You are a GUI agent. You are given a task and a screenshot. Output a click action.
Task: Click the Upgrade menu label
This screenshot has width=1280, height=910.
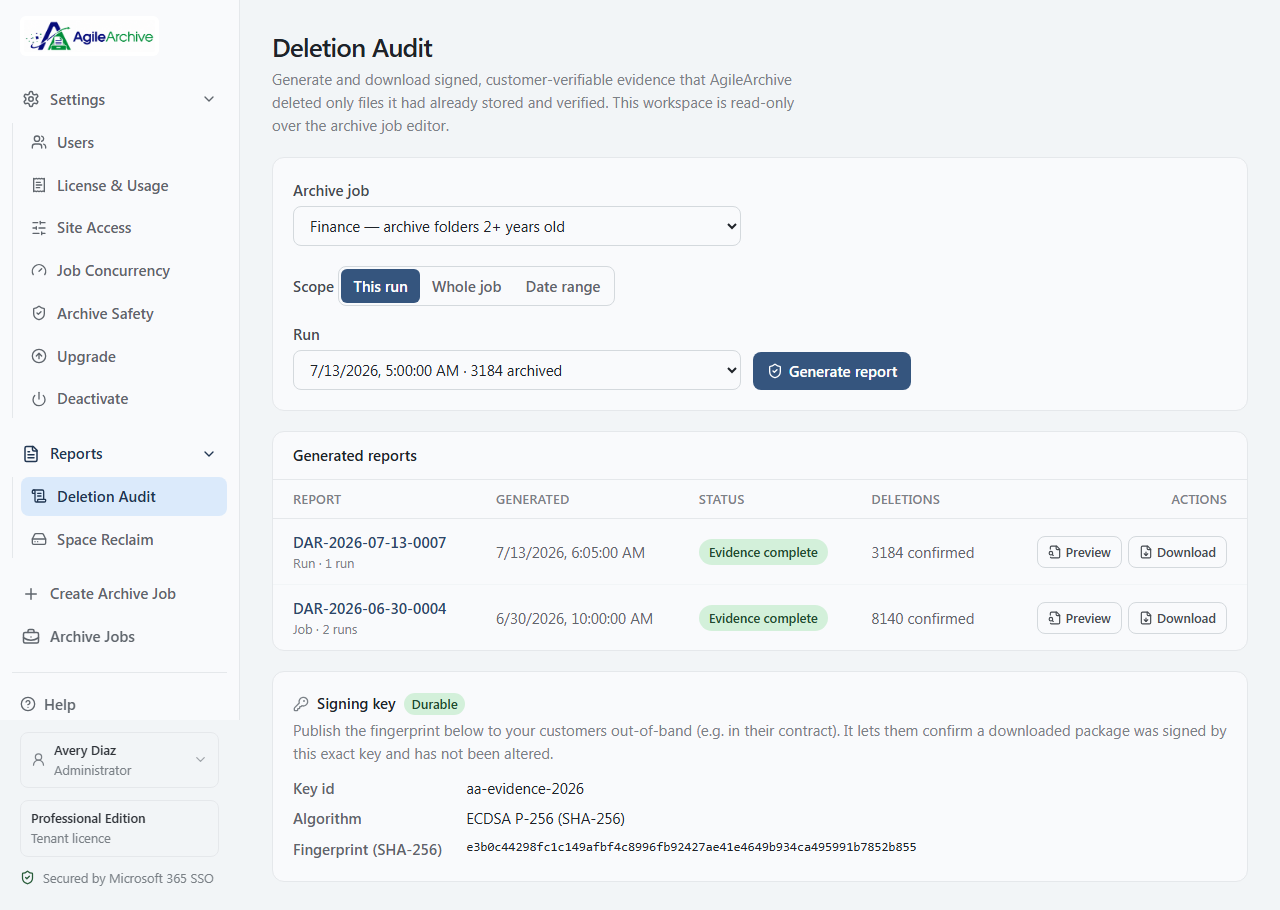point(86,357)
